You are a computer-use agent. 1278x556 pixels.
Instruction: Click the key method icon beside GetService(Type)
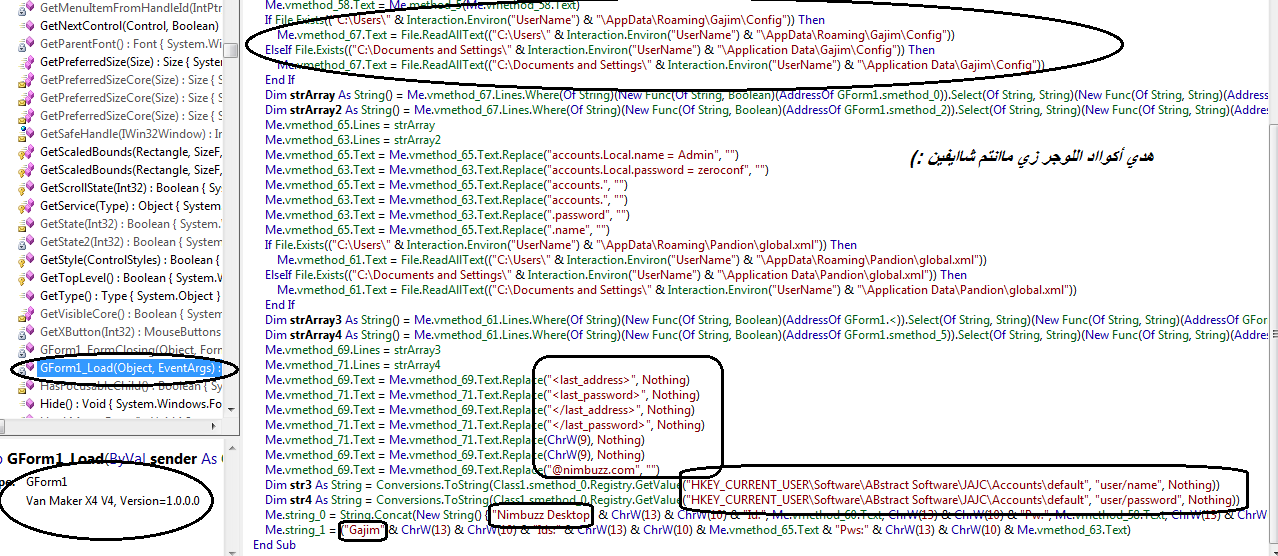(x=27, y=206)
